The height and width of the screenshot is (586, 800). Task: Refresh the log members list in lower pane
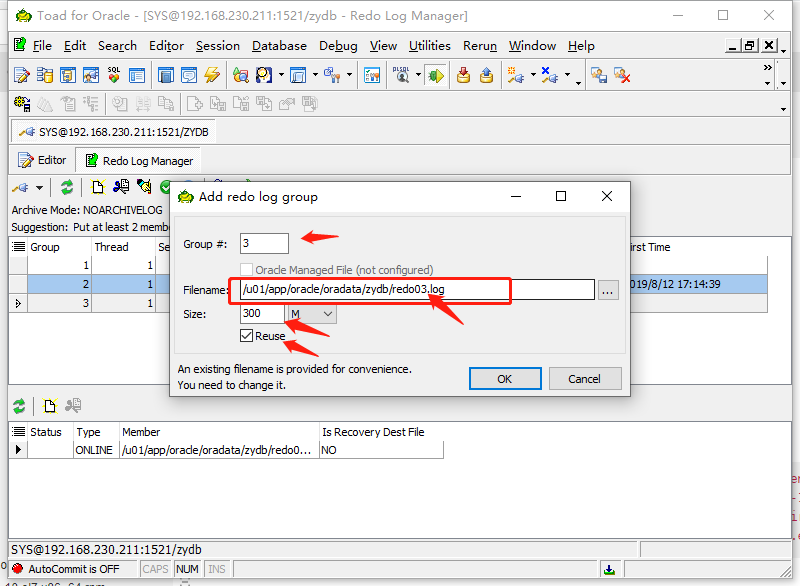[19, 406]
